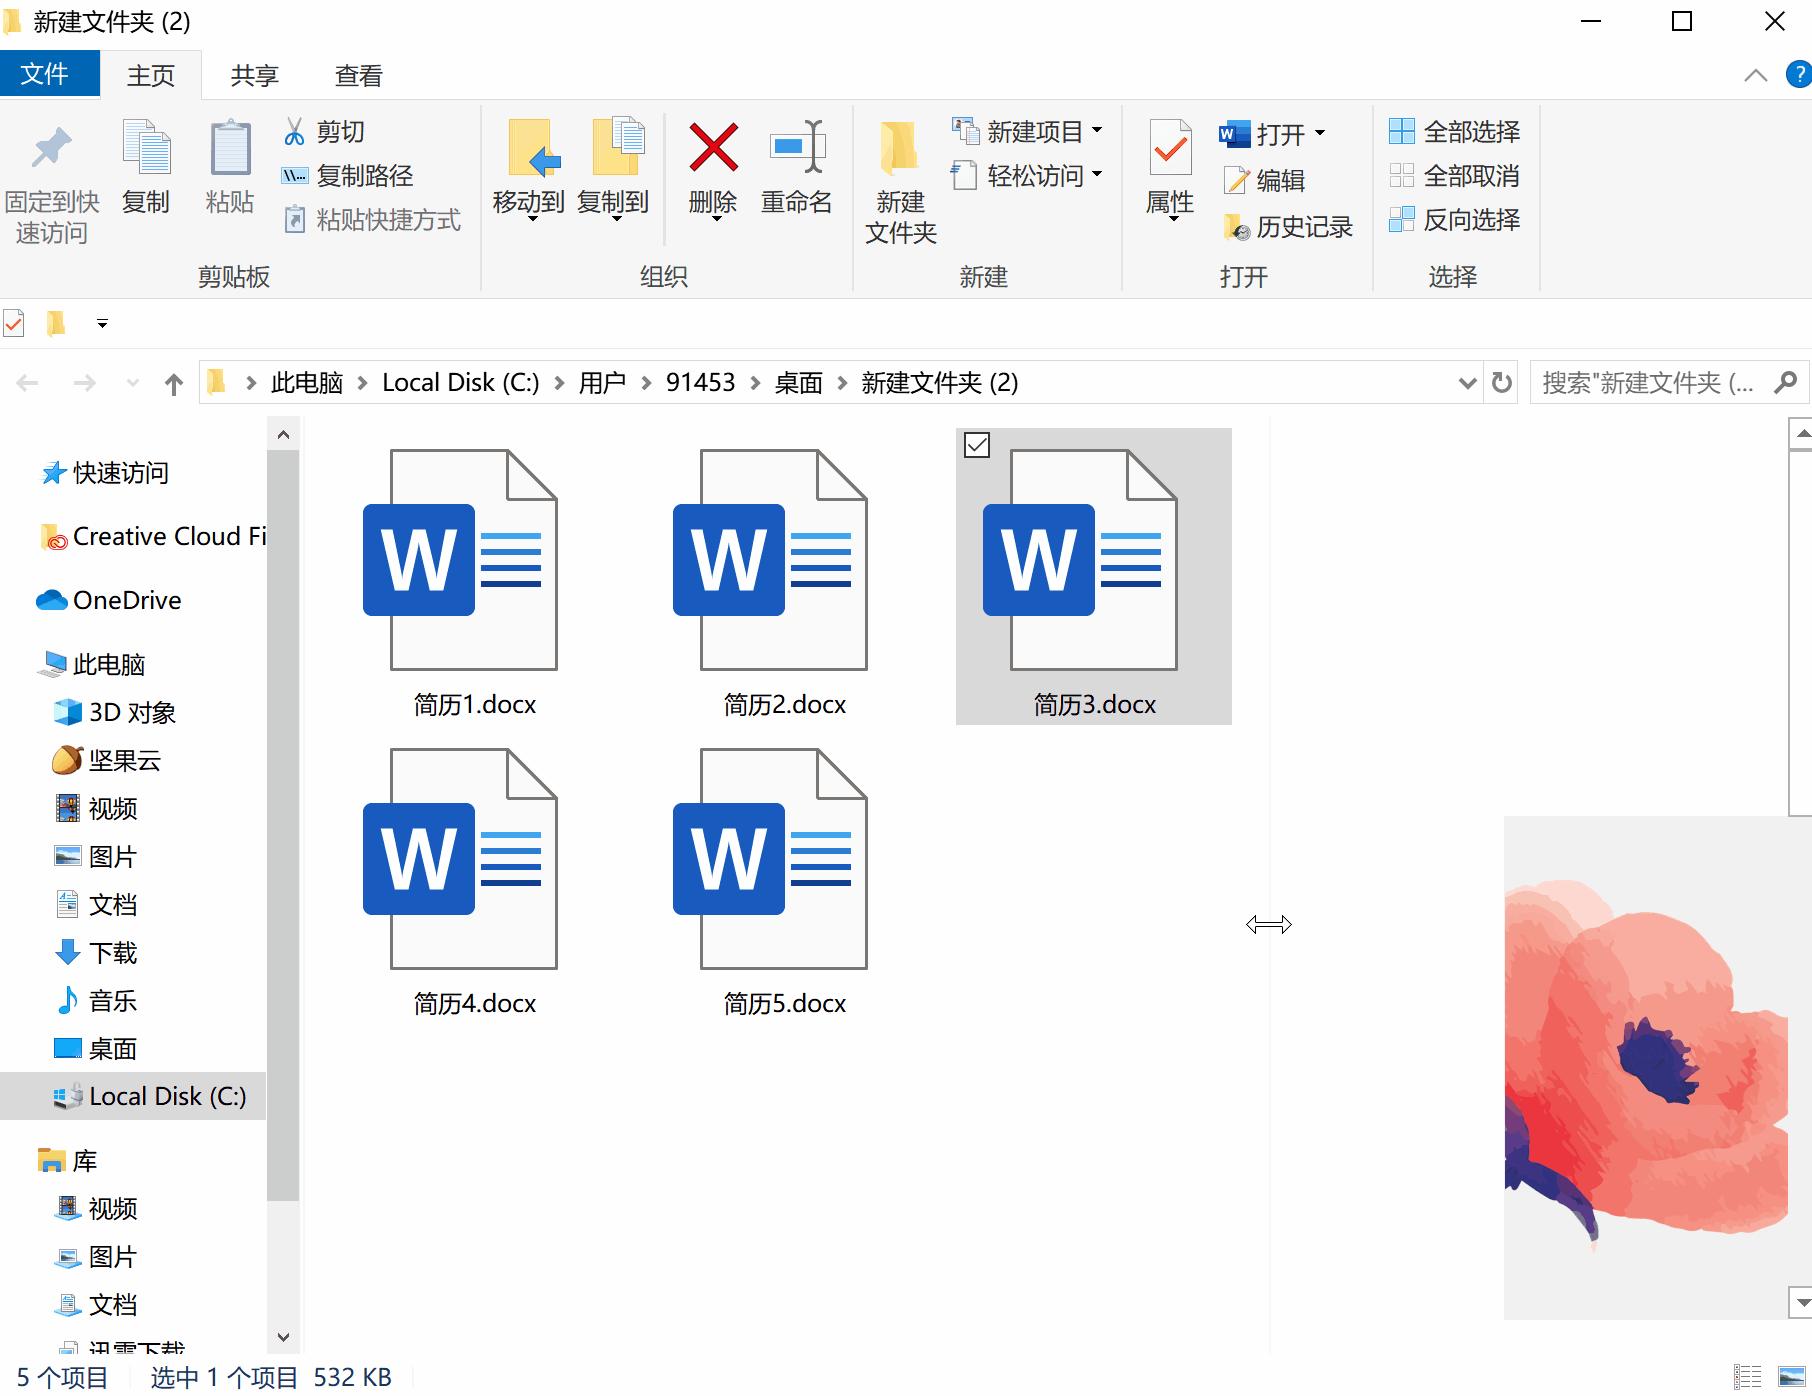Switch to the 查看 ribbon tab

357,75
